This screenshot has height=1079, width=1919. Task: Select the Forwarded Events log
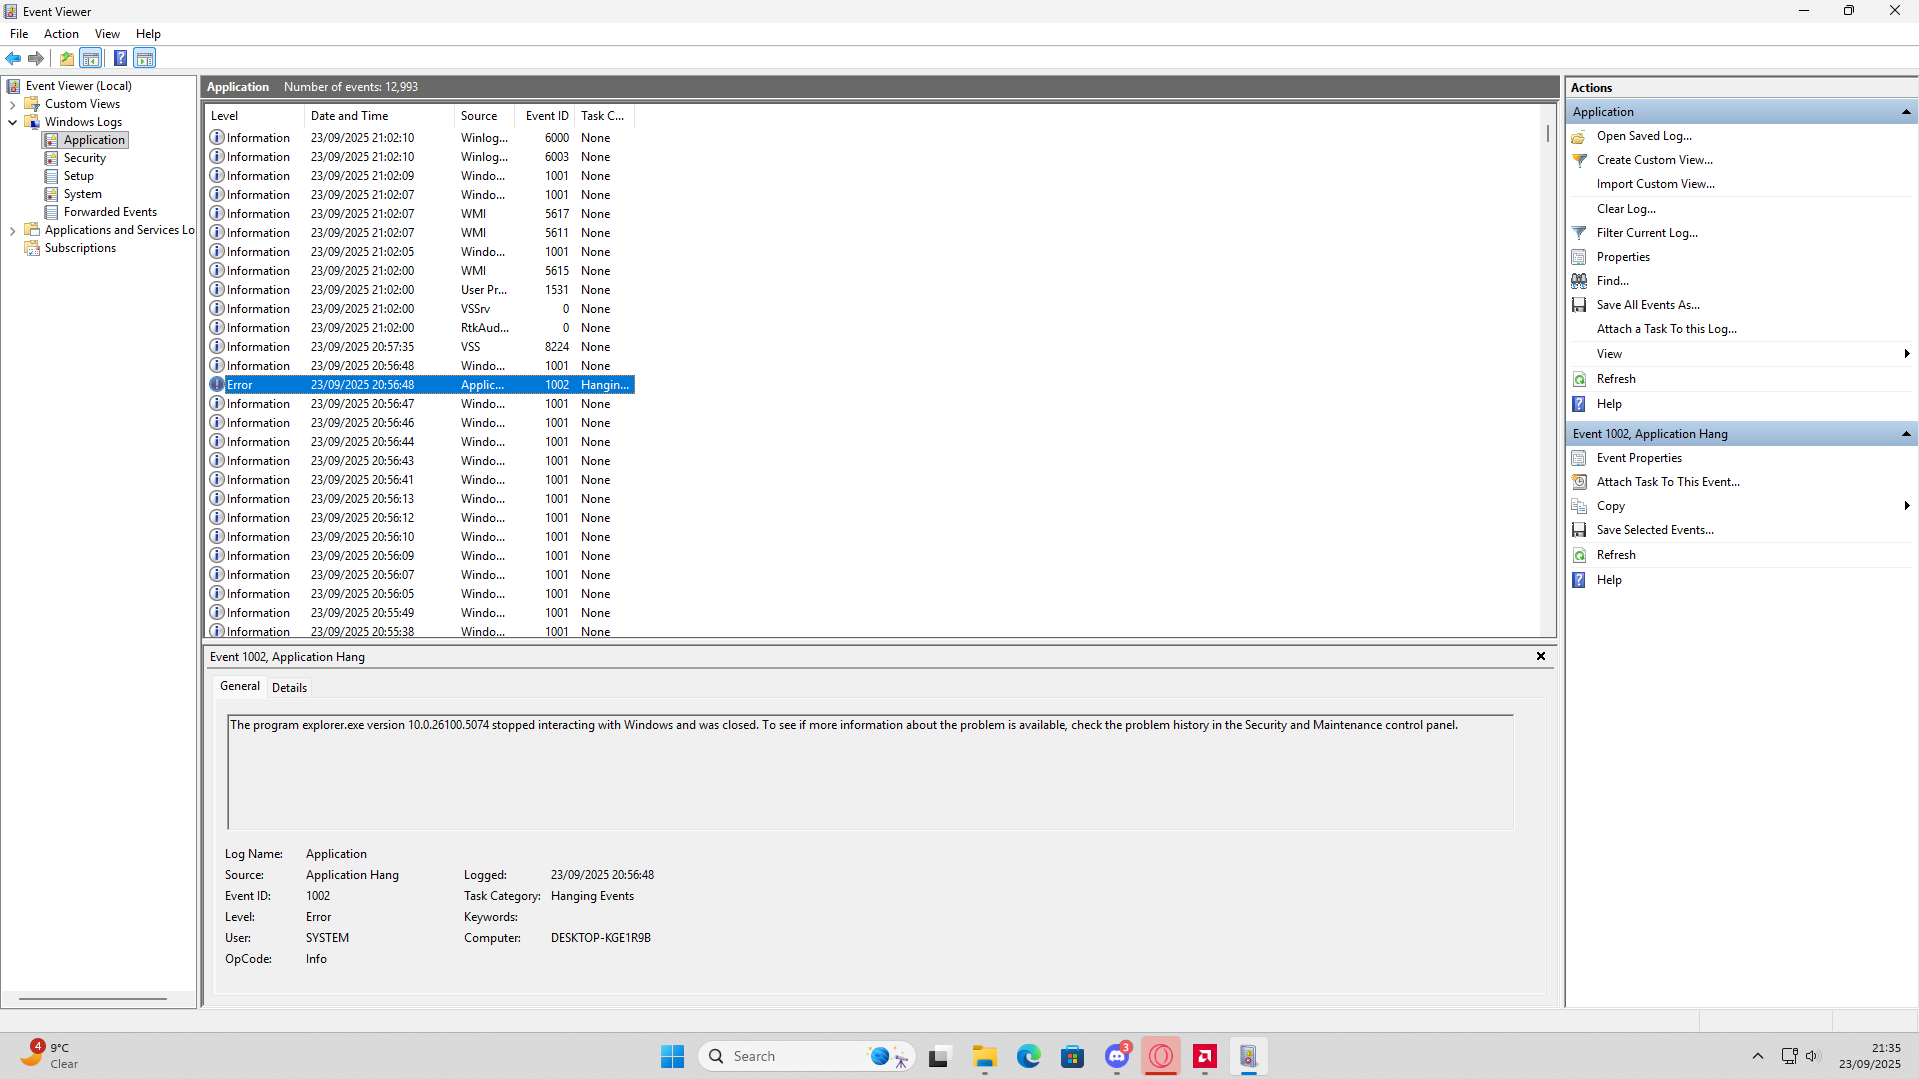(x=110, y=212)
